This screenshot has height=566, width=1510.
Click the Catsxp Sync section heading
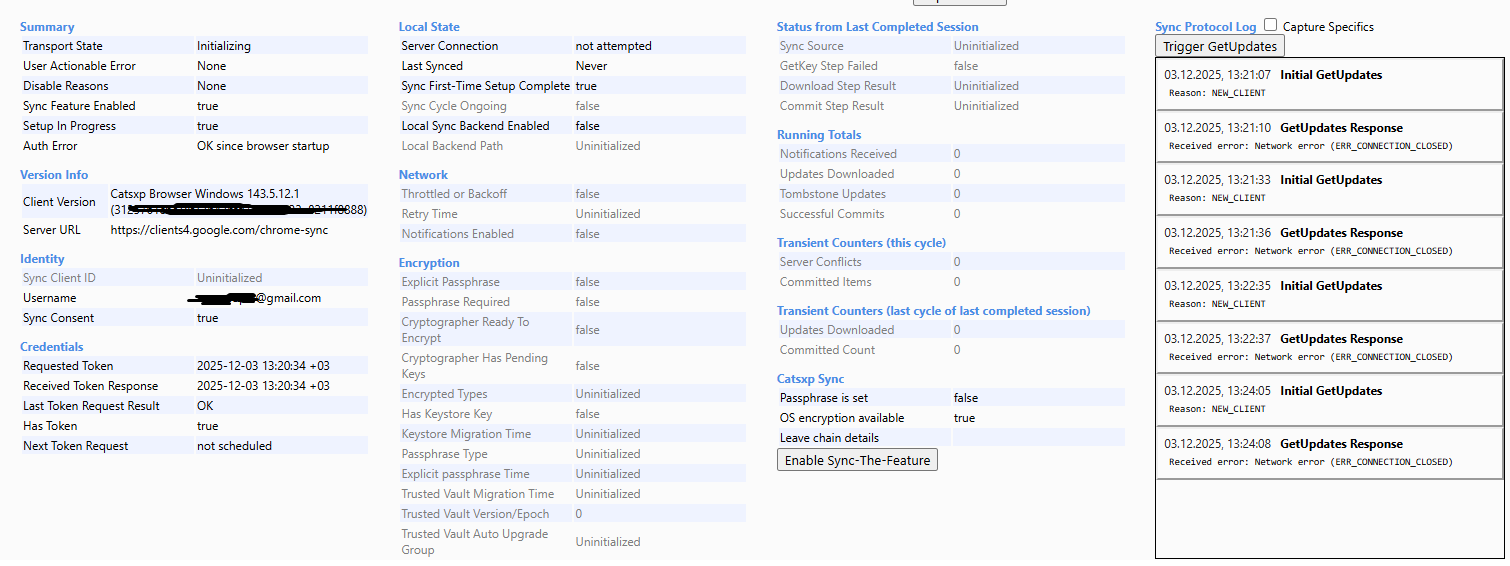click(x=810, y=379)
